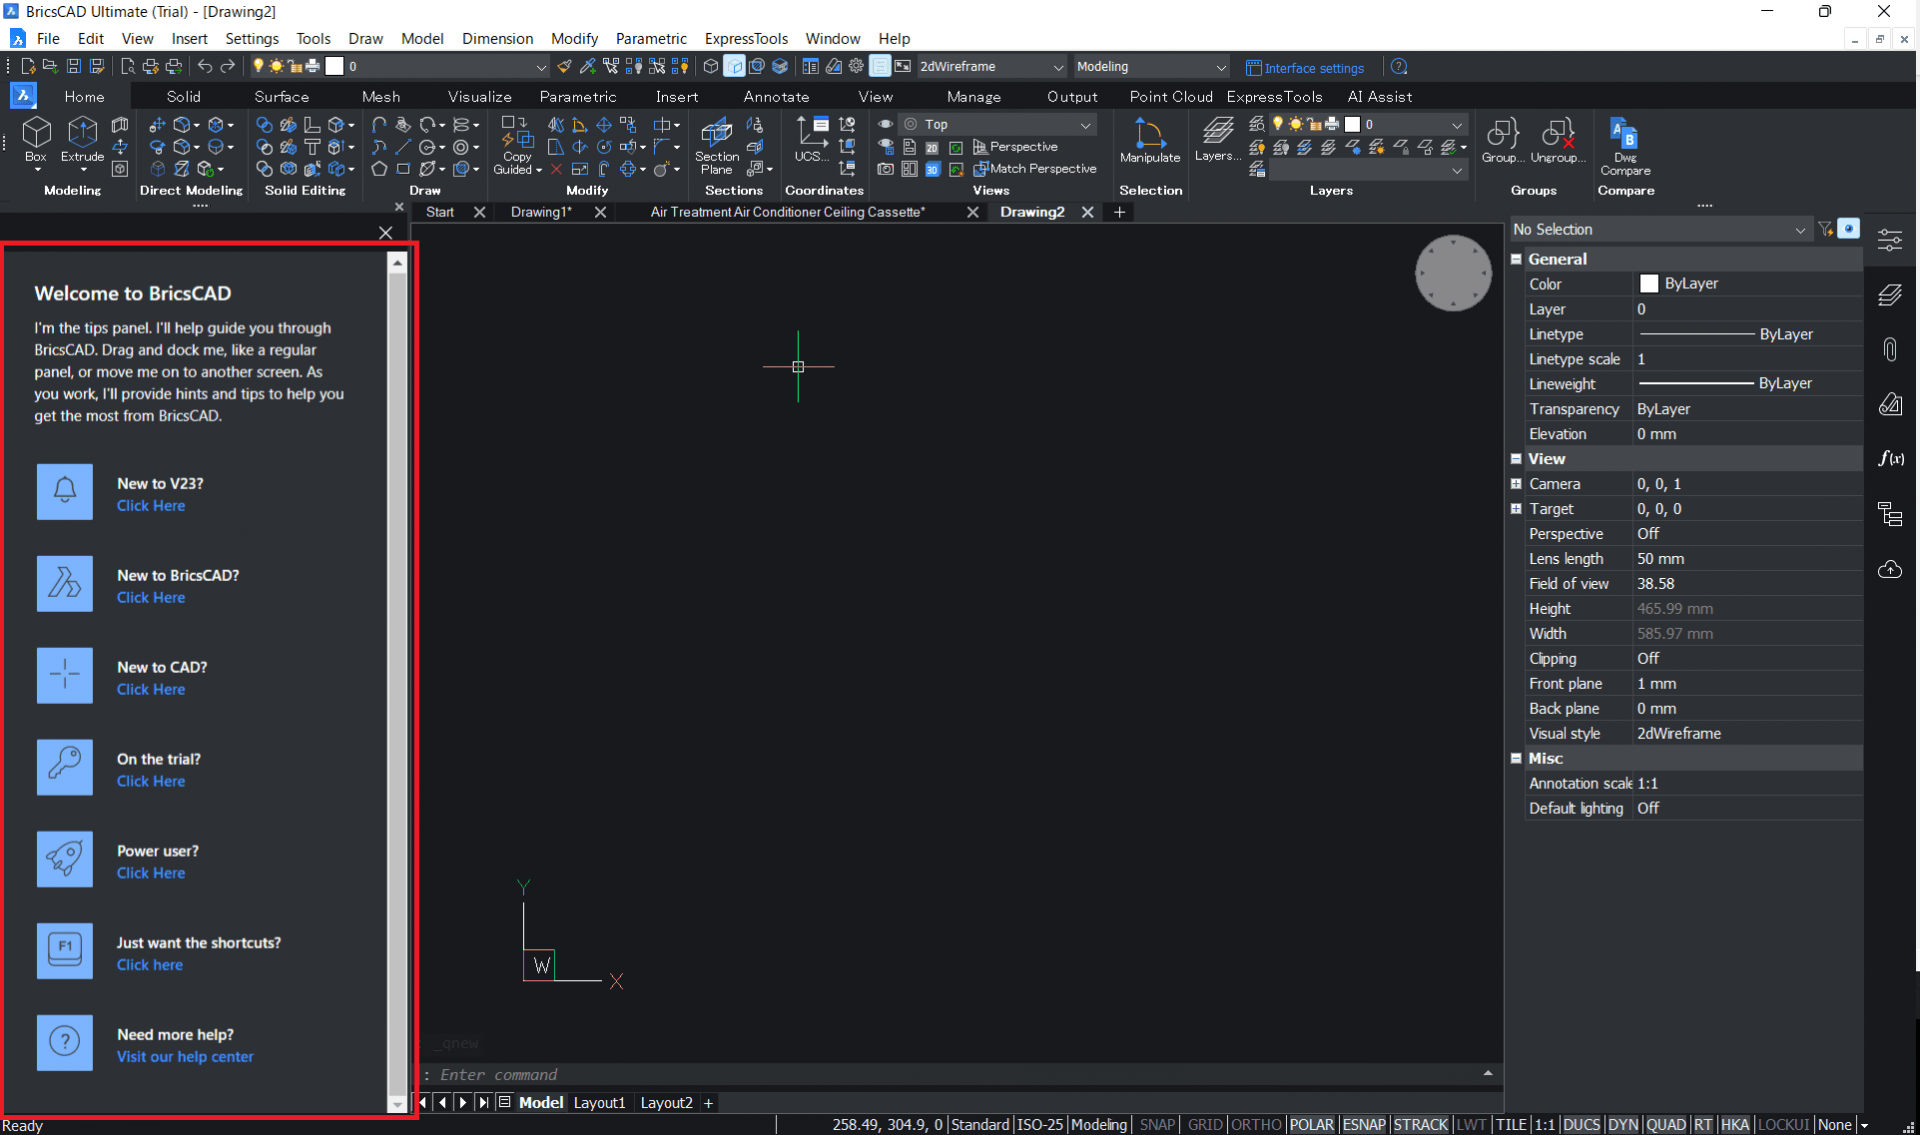Click the Save icon in toolbar

pyautogui.click(x=74, y=66)
